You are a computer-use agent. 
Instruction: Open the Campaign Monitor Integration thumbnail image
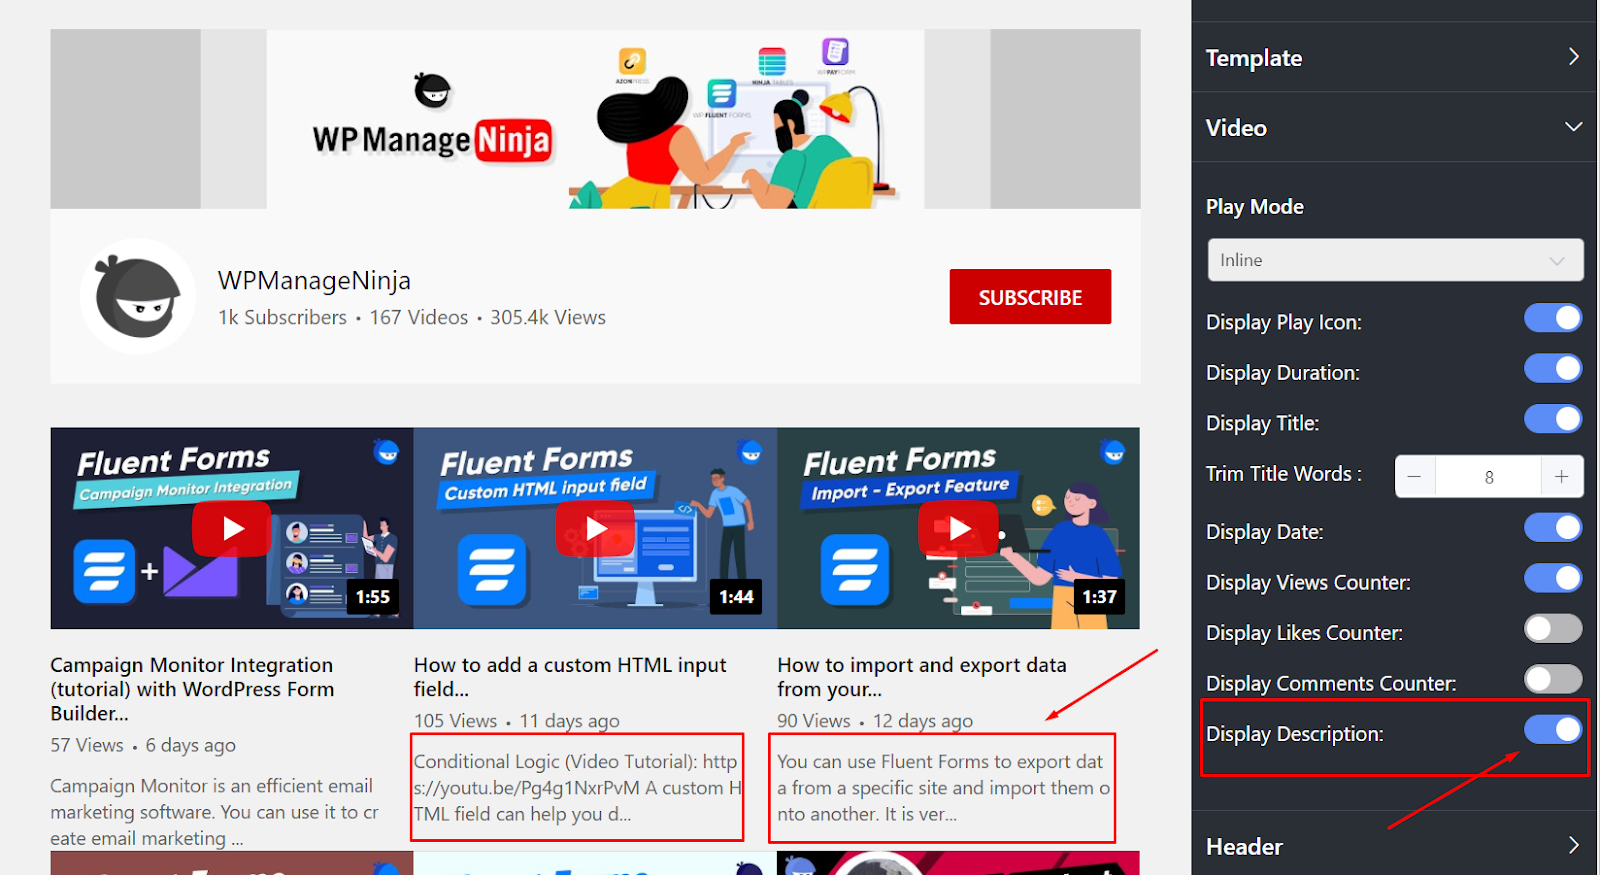(232, 528)
